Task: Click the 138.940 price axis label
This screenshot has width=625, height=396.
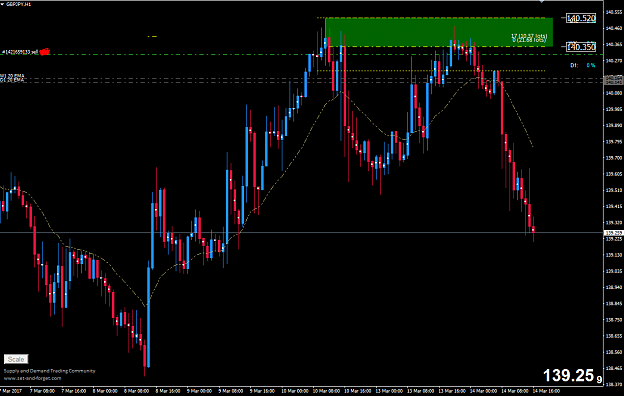Action: tap(614, 287)
